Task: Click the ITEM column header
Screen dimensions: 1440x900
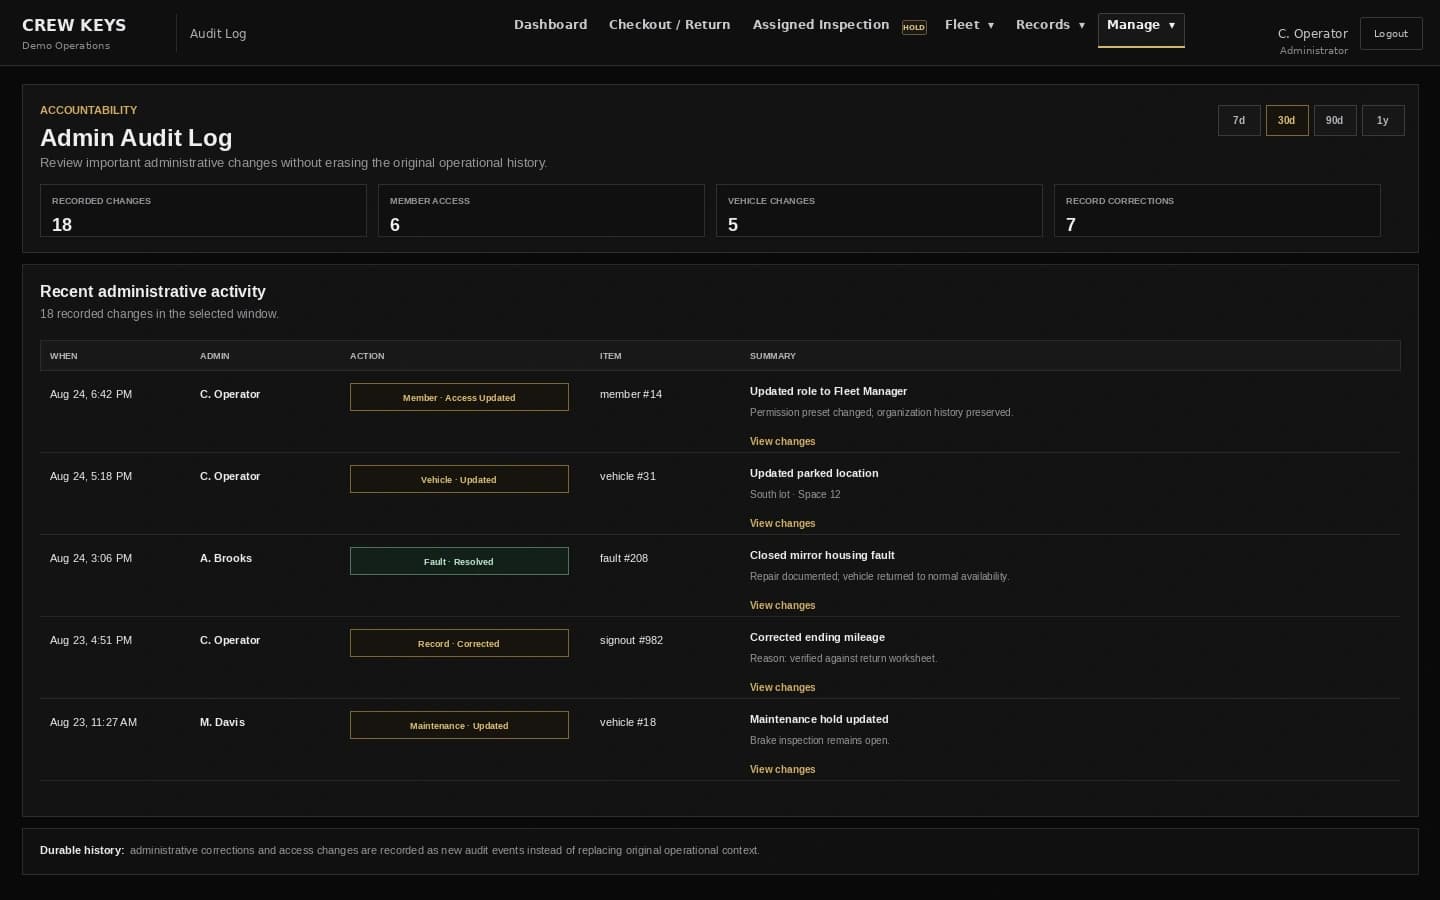Action: point(611,356)
